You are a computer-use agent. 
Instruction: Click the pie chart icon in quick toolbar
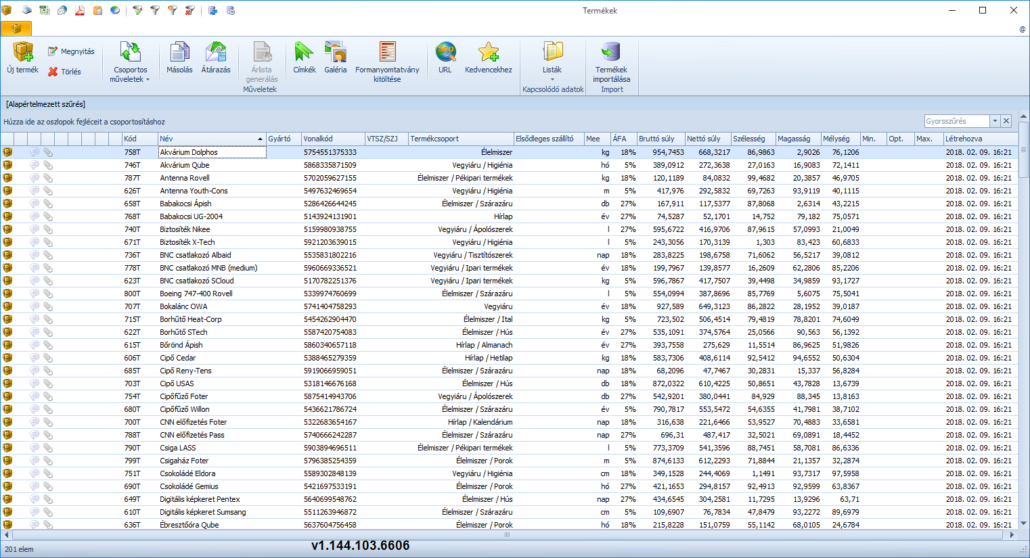(115, 11)
